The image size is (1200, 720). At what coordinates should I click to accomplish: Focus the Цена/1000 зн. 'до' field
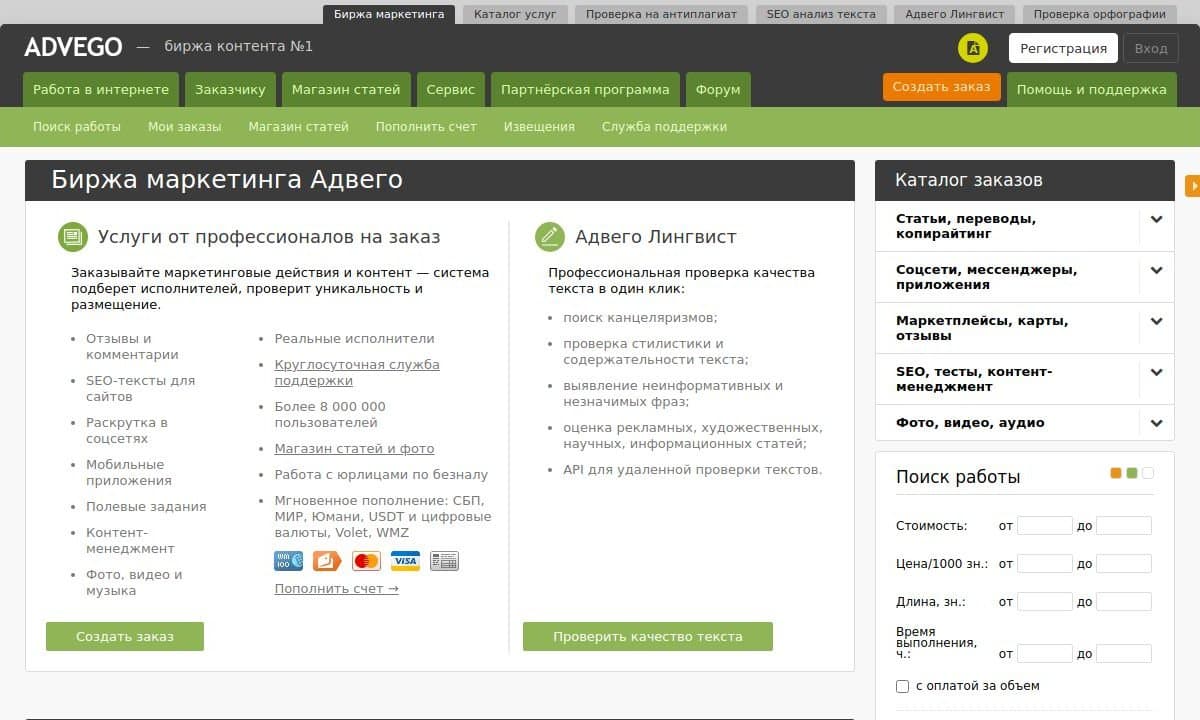(1124, 564)
